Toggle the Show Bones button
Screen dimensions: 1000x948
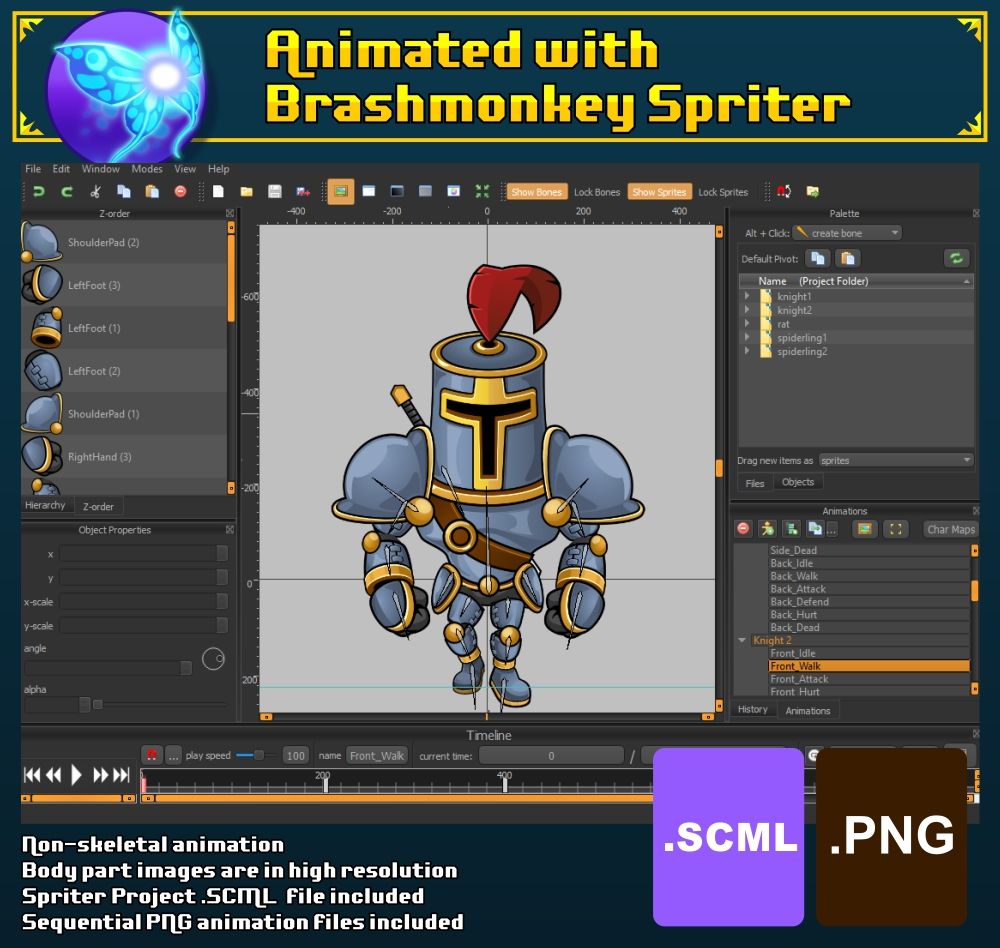pos(536,192)
